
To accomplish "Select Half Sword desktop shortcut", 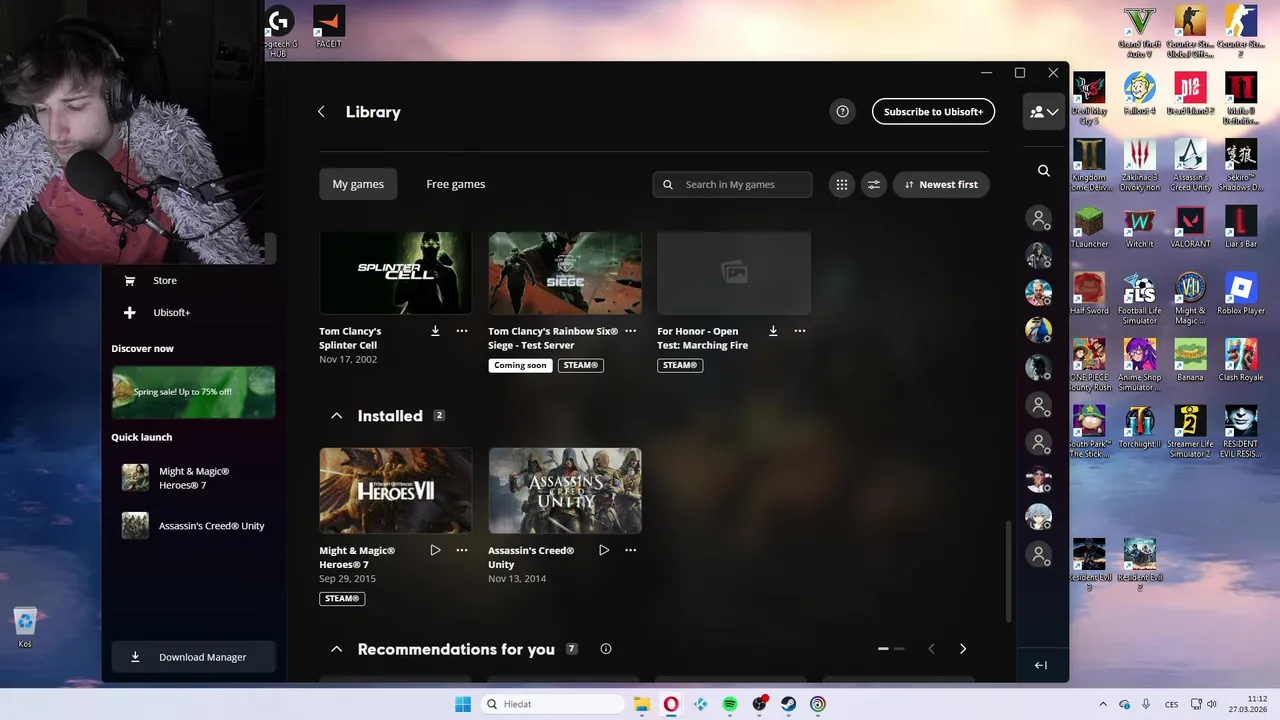I will pyautogui.click(x=1089, y=295).
